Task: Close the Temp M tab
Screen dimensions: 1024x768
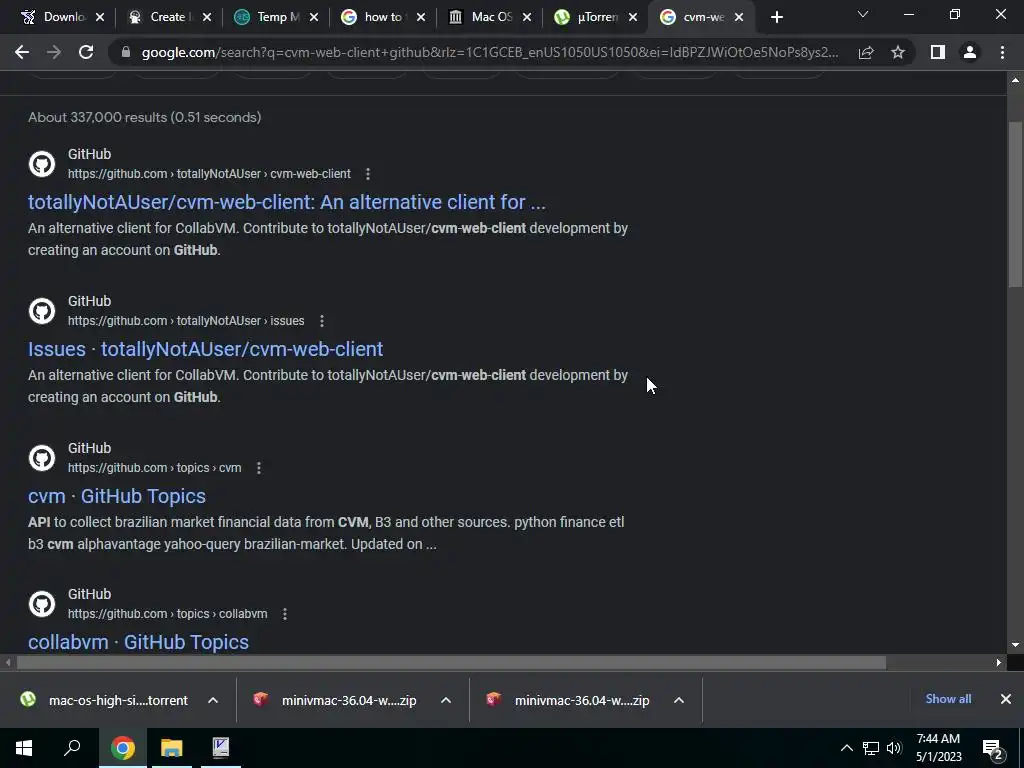Action: pos(314,18)
